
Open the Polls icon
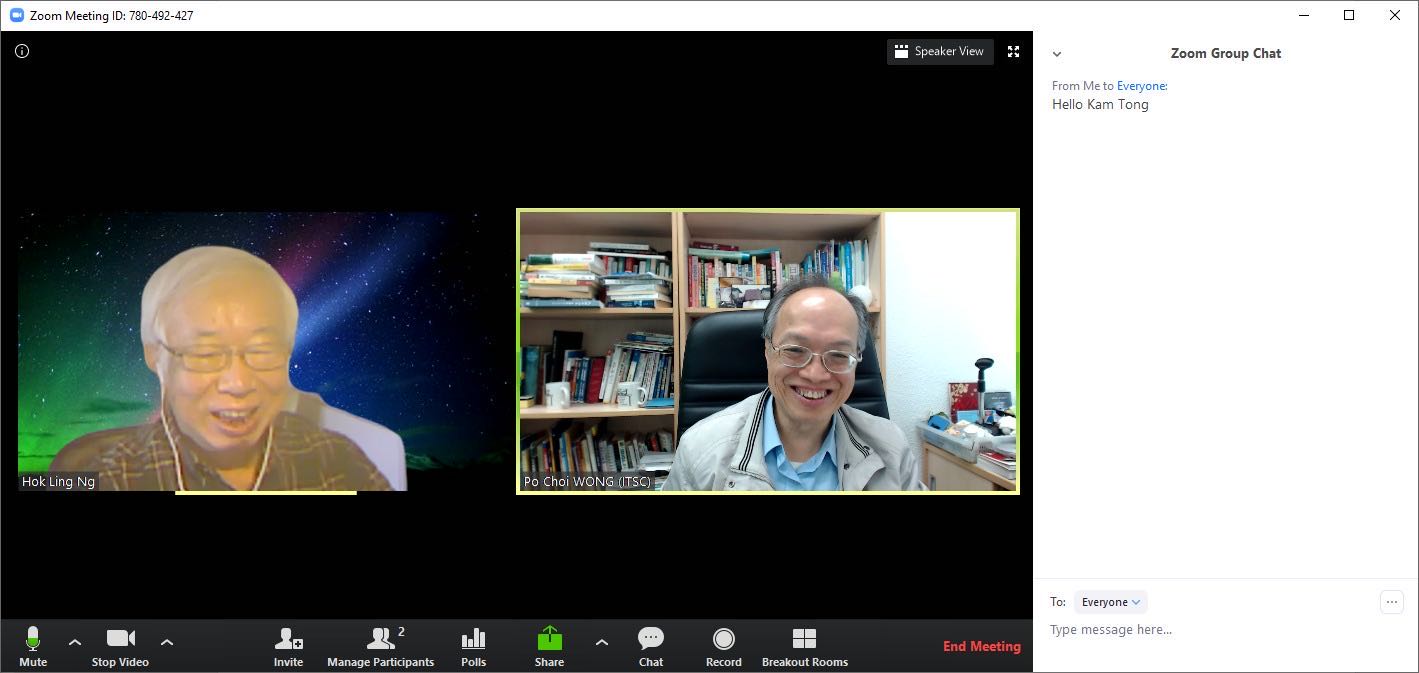point(473,645)
